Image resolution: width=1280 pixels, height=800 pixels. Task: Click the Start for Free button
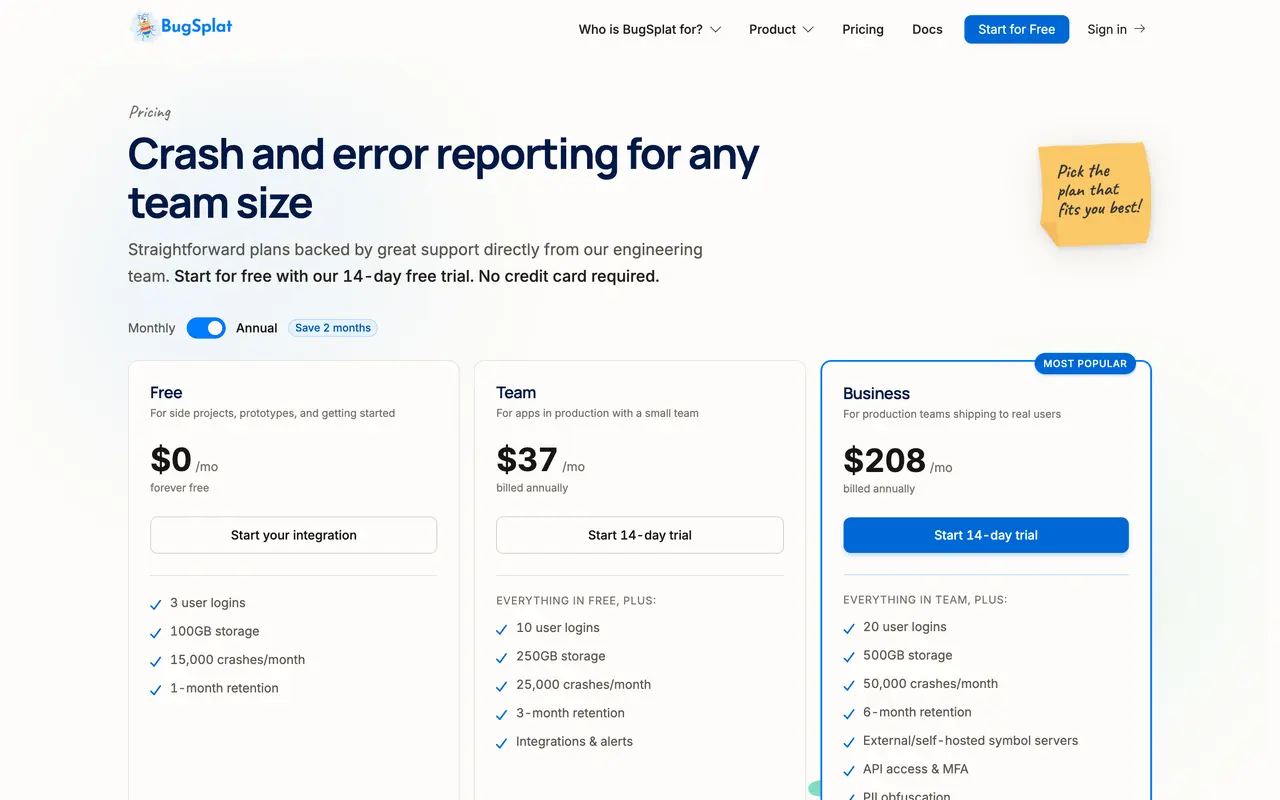pyautogui.click(x=1017, y=29)
